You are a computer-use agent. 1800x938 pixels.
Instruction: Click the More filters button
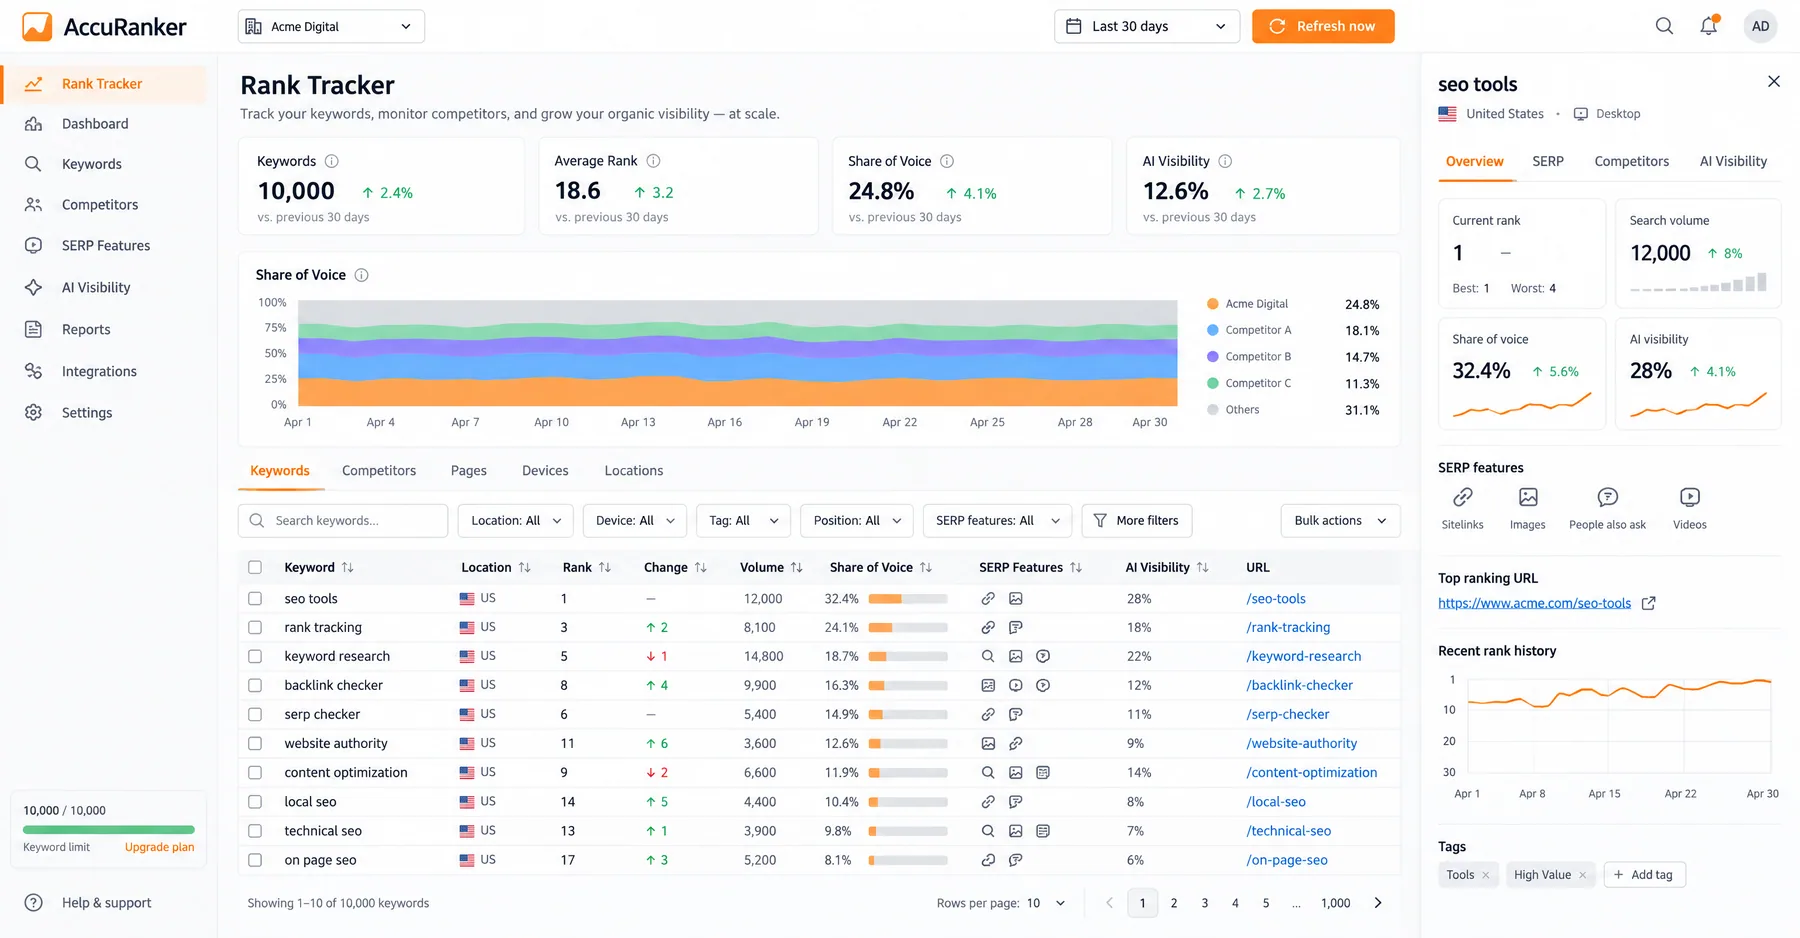click(x=1137, y=521)
